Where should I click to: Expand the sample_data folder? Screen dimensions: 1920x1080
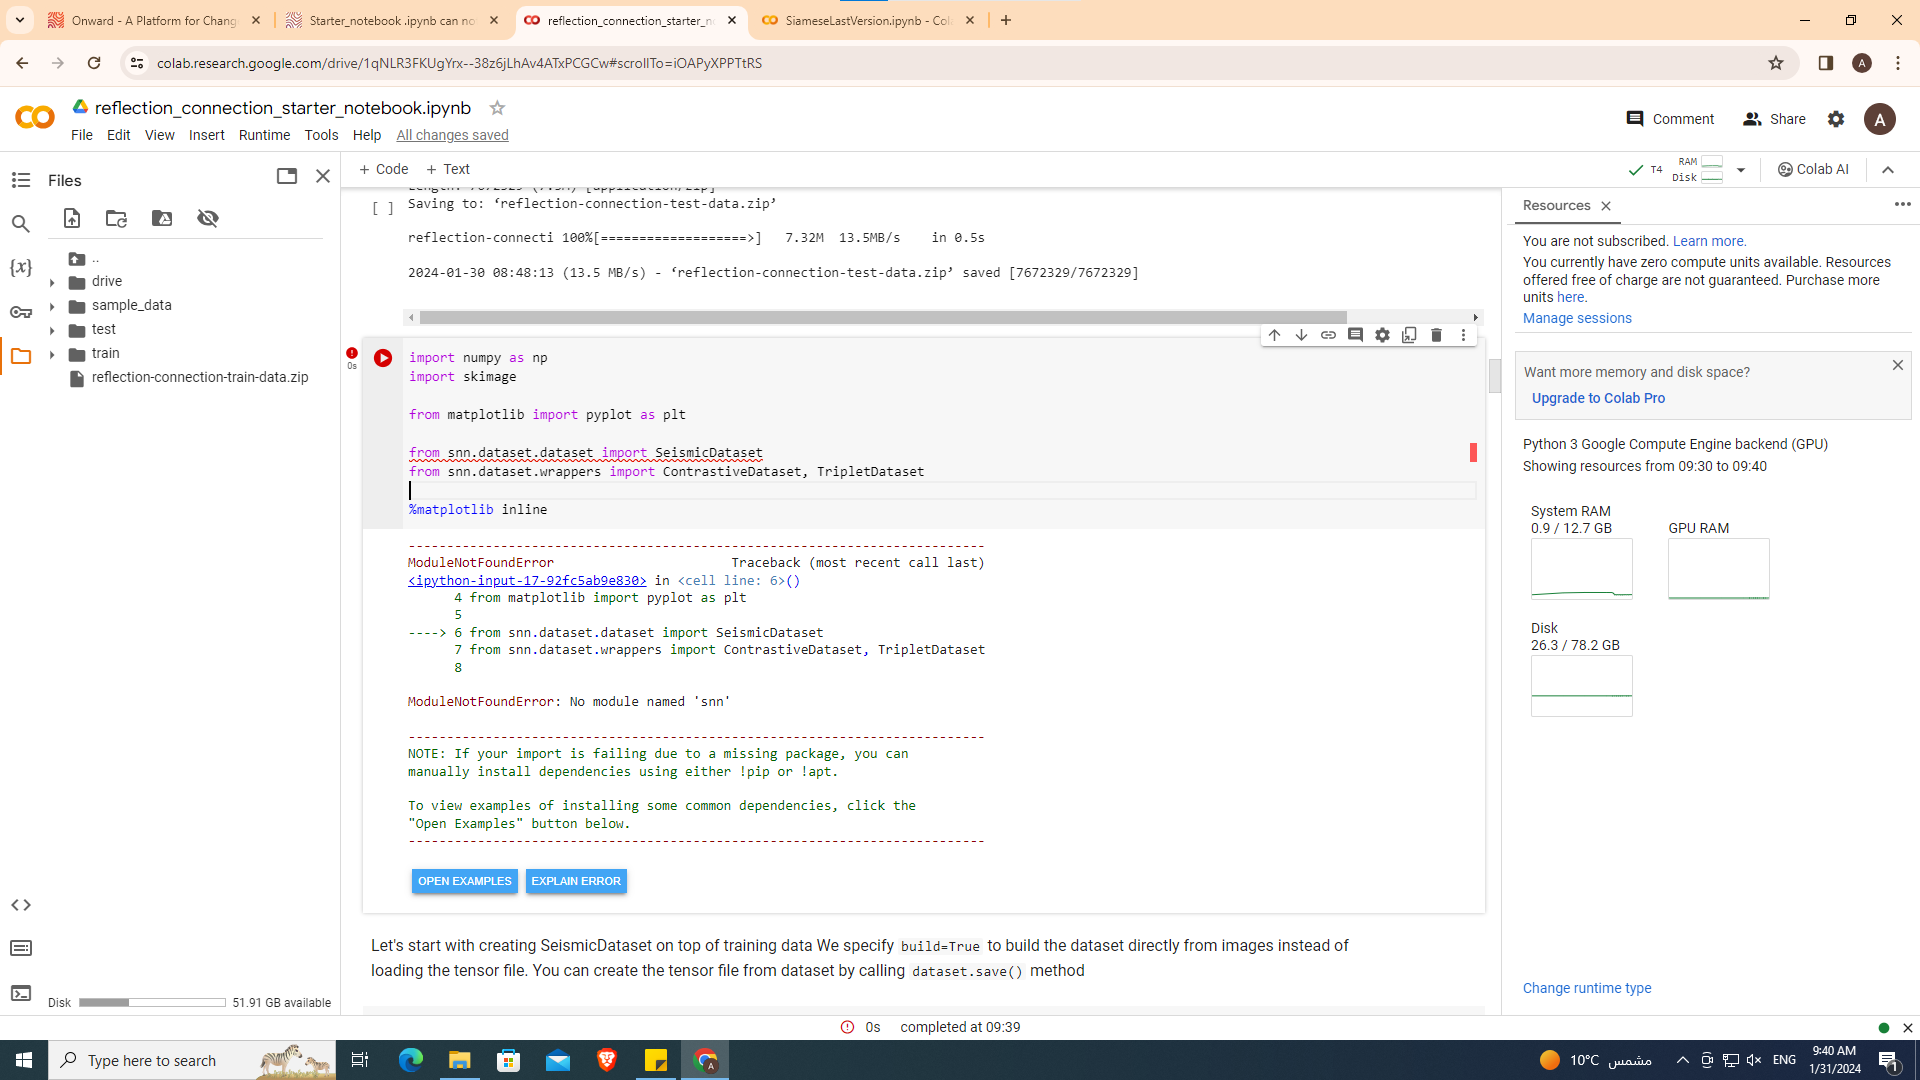pyautogui.click(x=53, y=305)
